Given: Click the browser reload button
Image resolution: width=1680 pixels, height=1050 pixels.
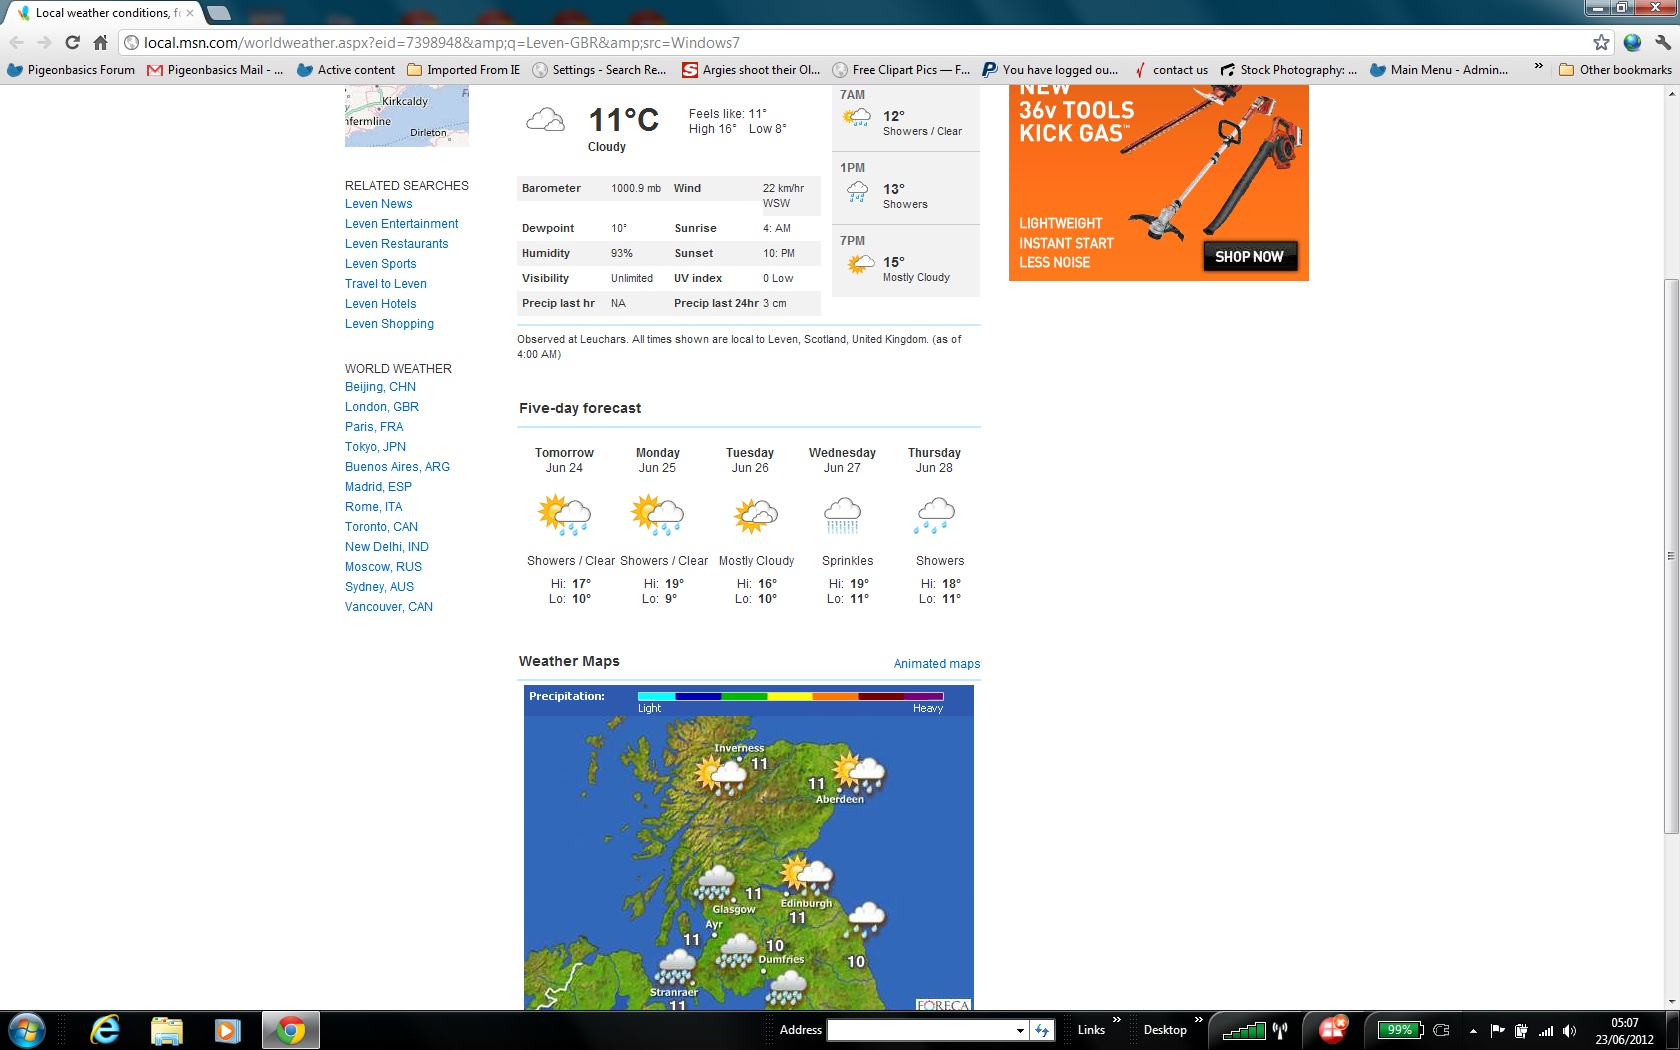Looking at the screenshot, I should pyautogui.click(x=72, y=42).
